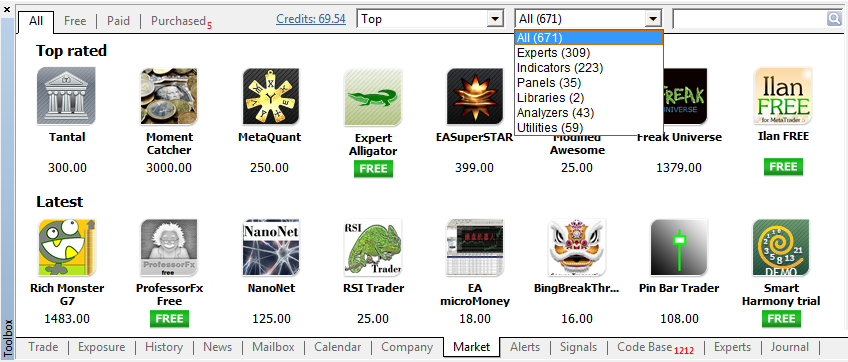This screenshot has width=848, height=362.
Task: Switch to the All tab
Action: 36,21
